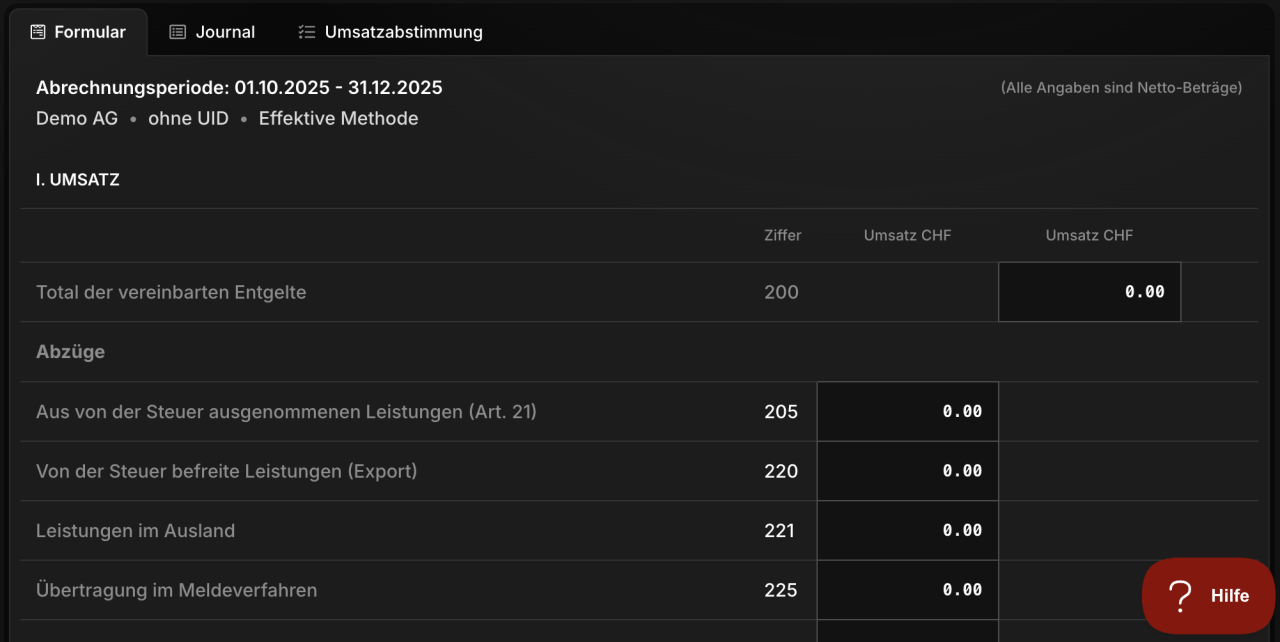Select the Formular tab

[78, 32]
